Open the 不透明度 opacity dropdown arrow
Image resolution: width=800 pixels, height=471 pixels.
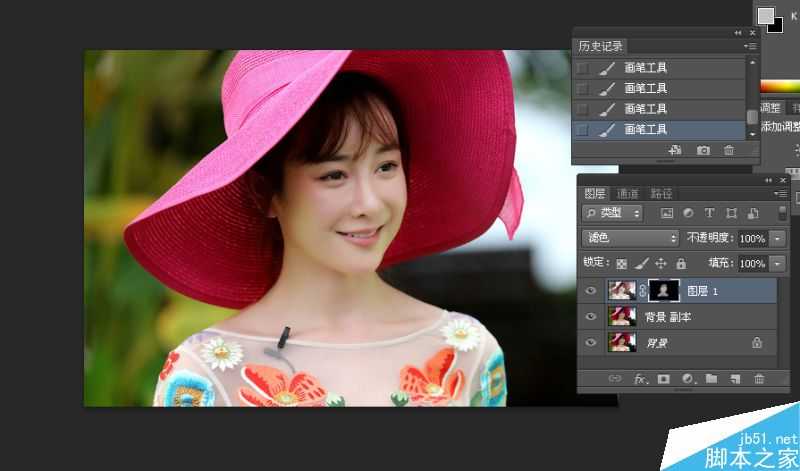[778, 238]
